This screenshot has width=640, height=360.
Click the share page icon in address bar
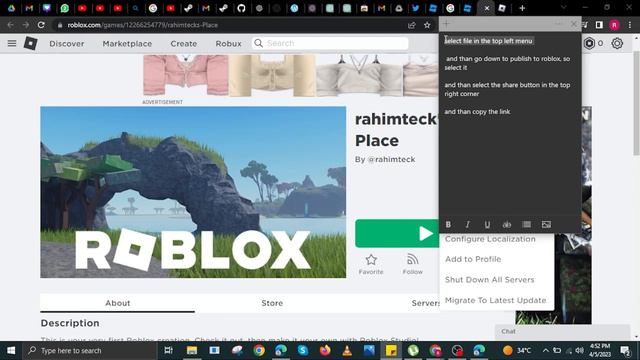coord(411,25)
